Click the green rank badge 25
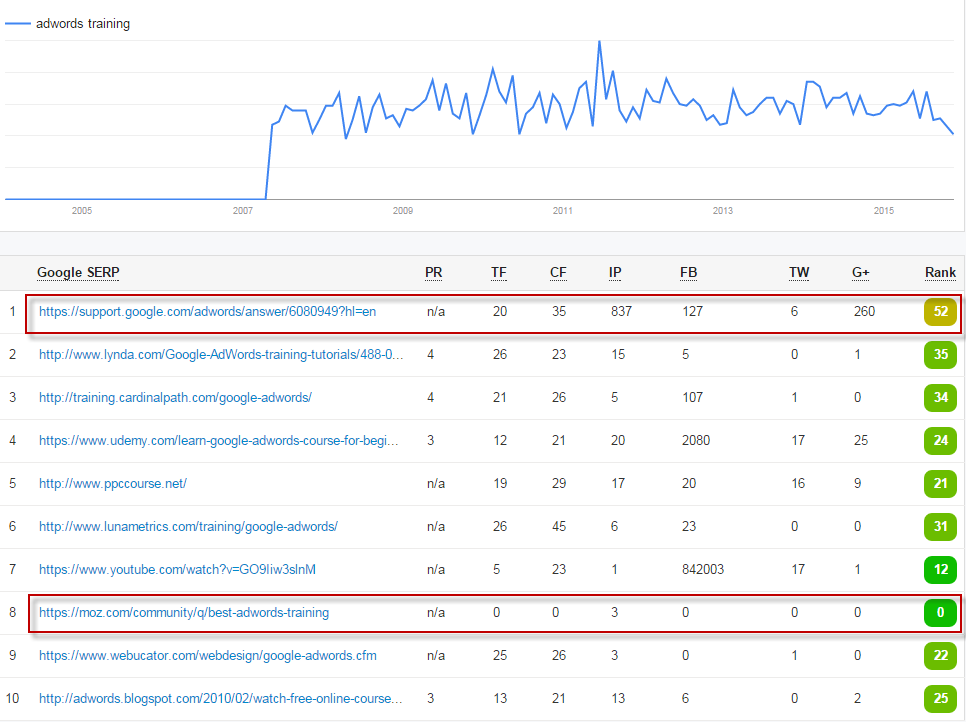The image size is (966, 722). pyautogui.click(x=940, y=699)
